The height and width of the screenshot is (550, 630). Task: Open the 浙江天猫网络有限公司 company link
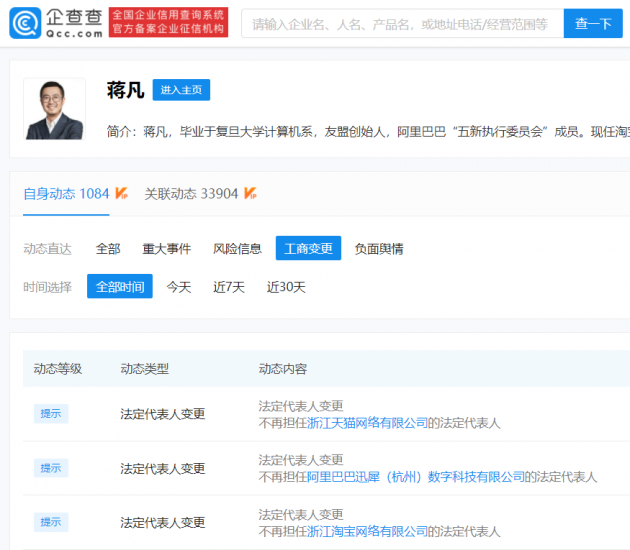pyautogui.click(x=367, y=423)
